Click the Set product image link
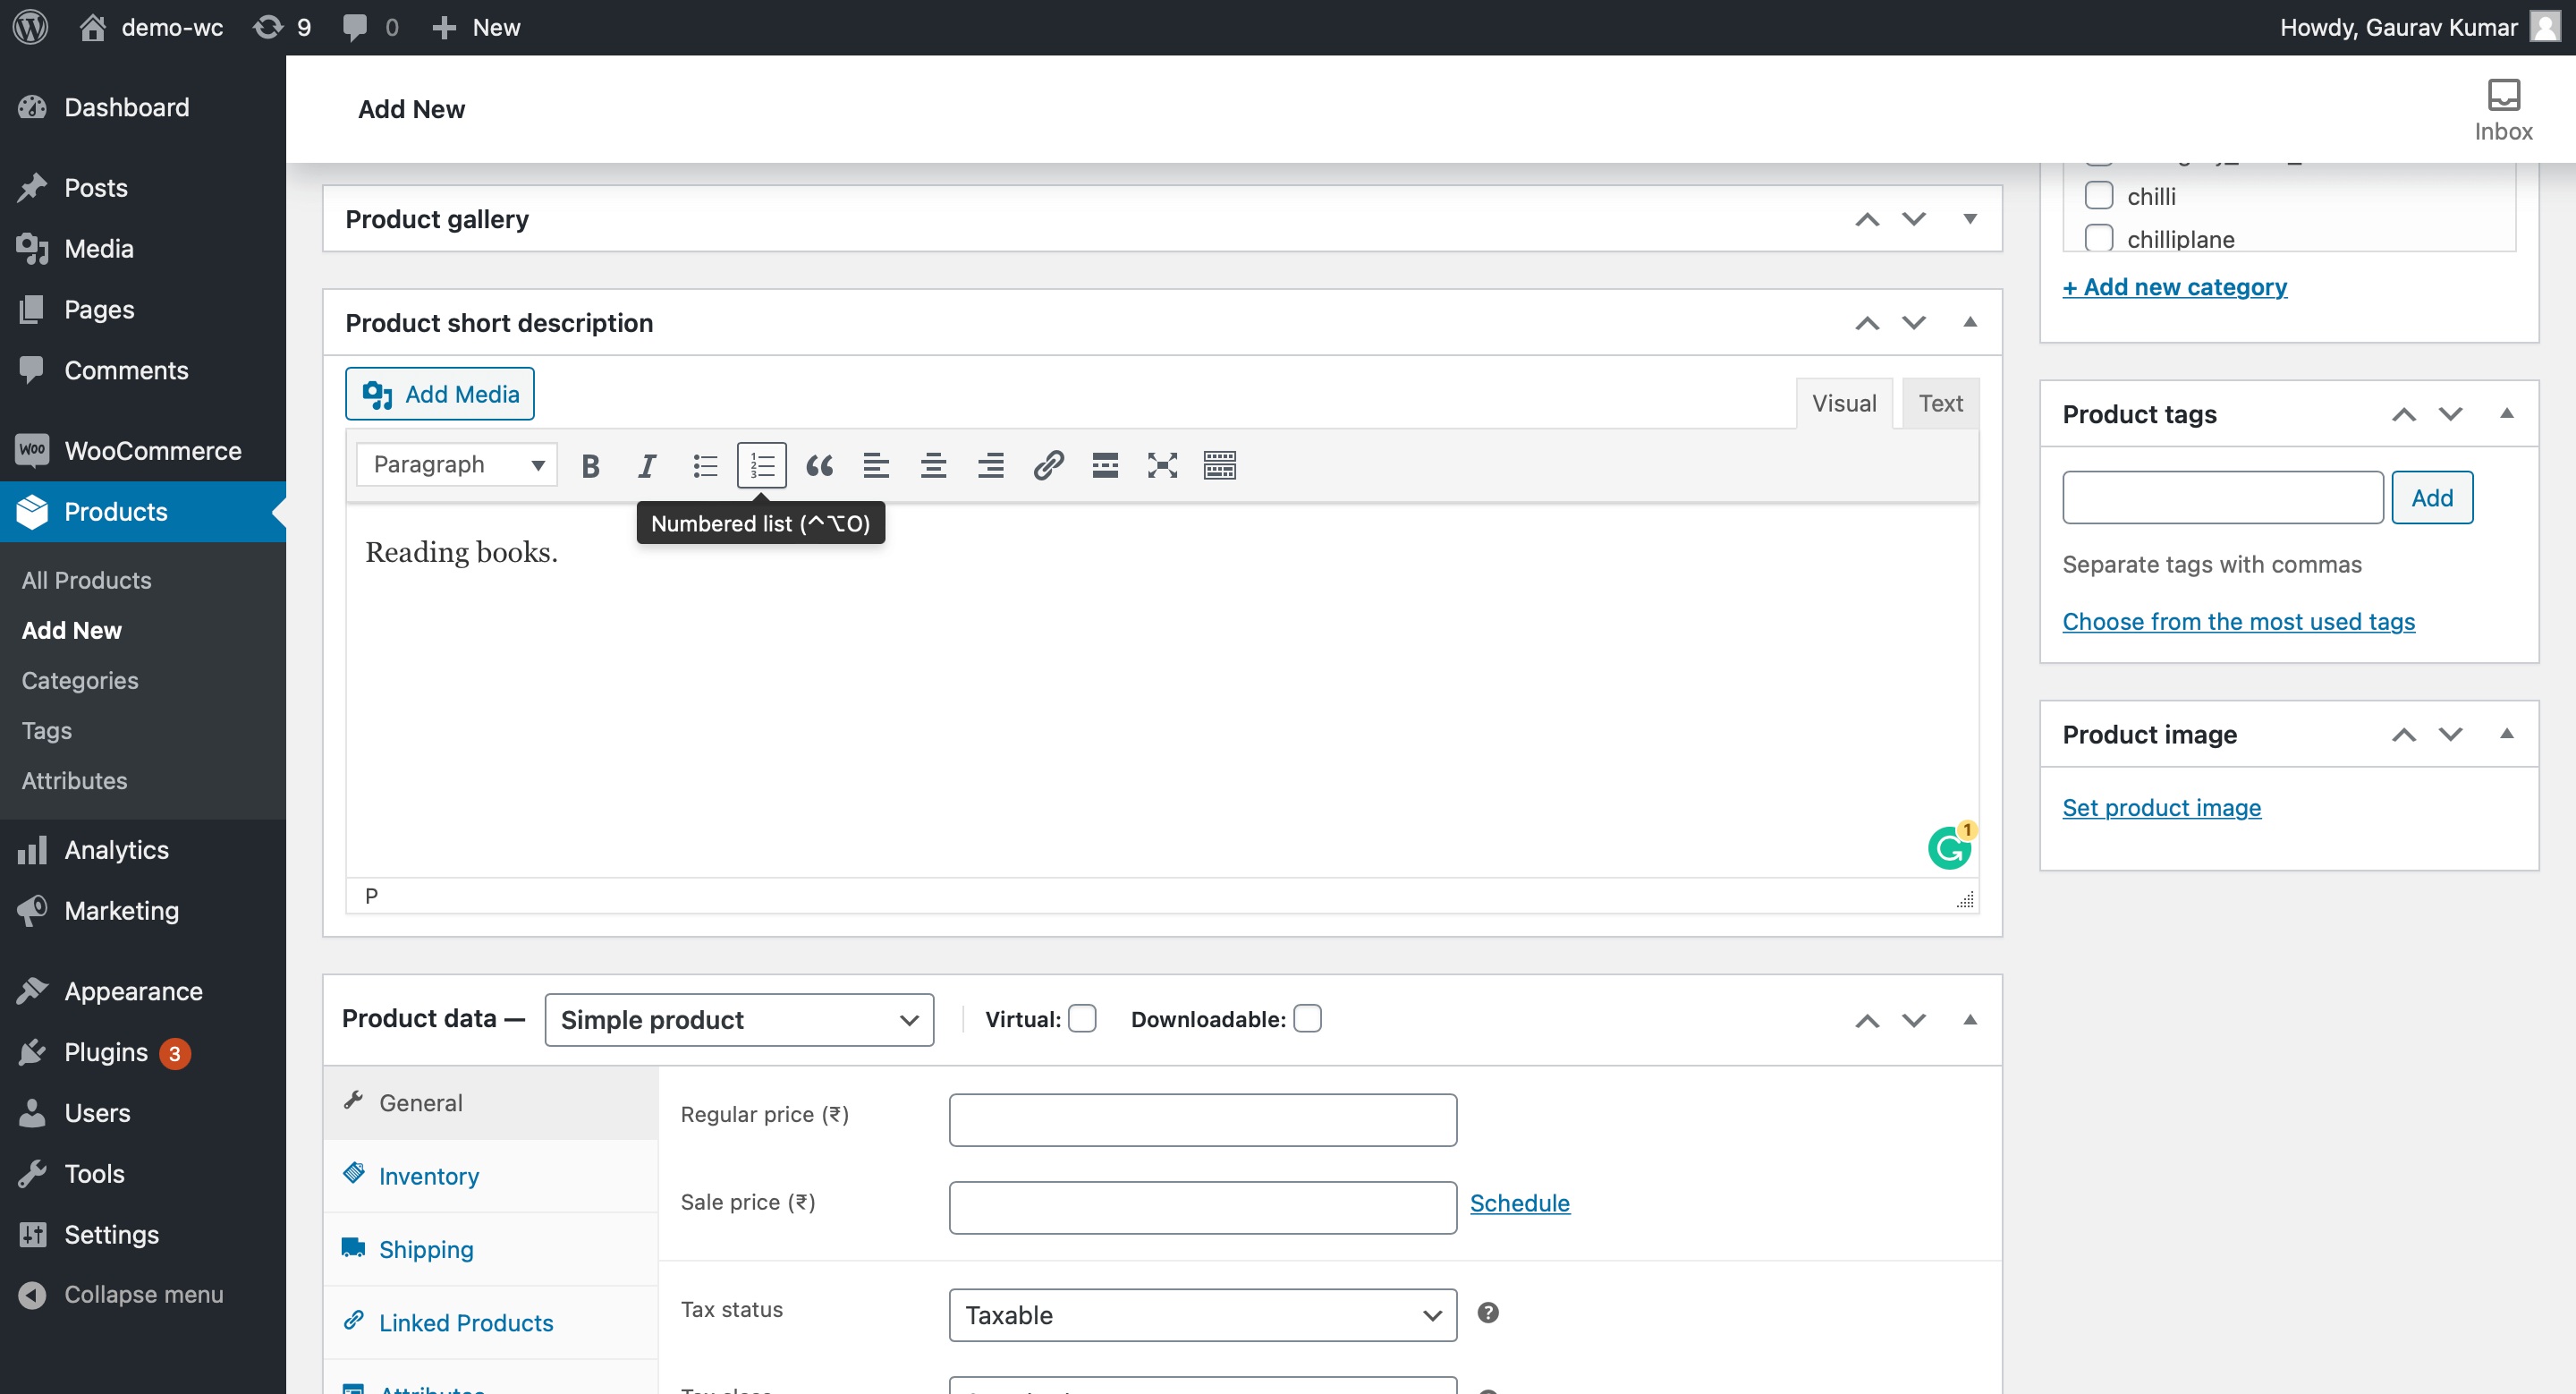Image resolution: width=2576 pixels, height=1394 pixels. click(2161, 807)
